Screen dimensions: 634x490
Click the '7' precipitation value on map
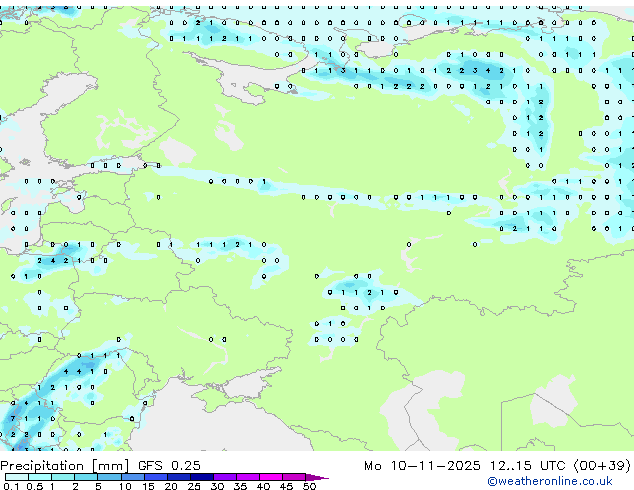click(x=13, y=418)
